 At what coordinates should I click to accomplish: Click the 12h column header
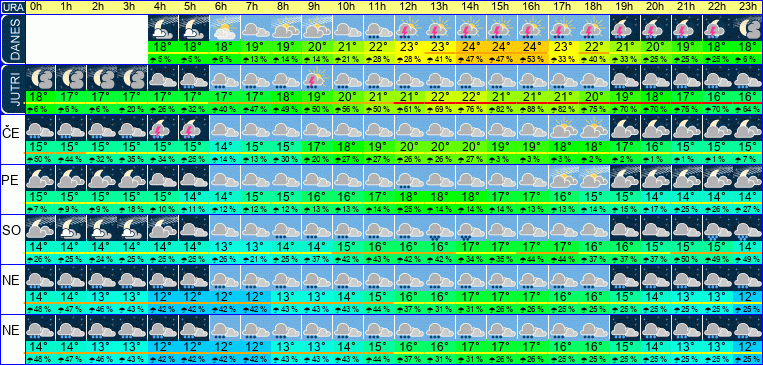coord(408,7)
